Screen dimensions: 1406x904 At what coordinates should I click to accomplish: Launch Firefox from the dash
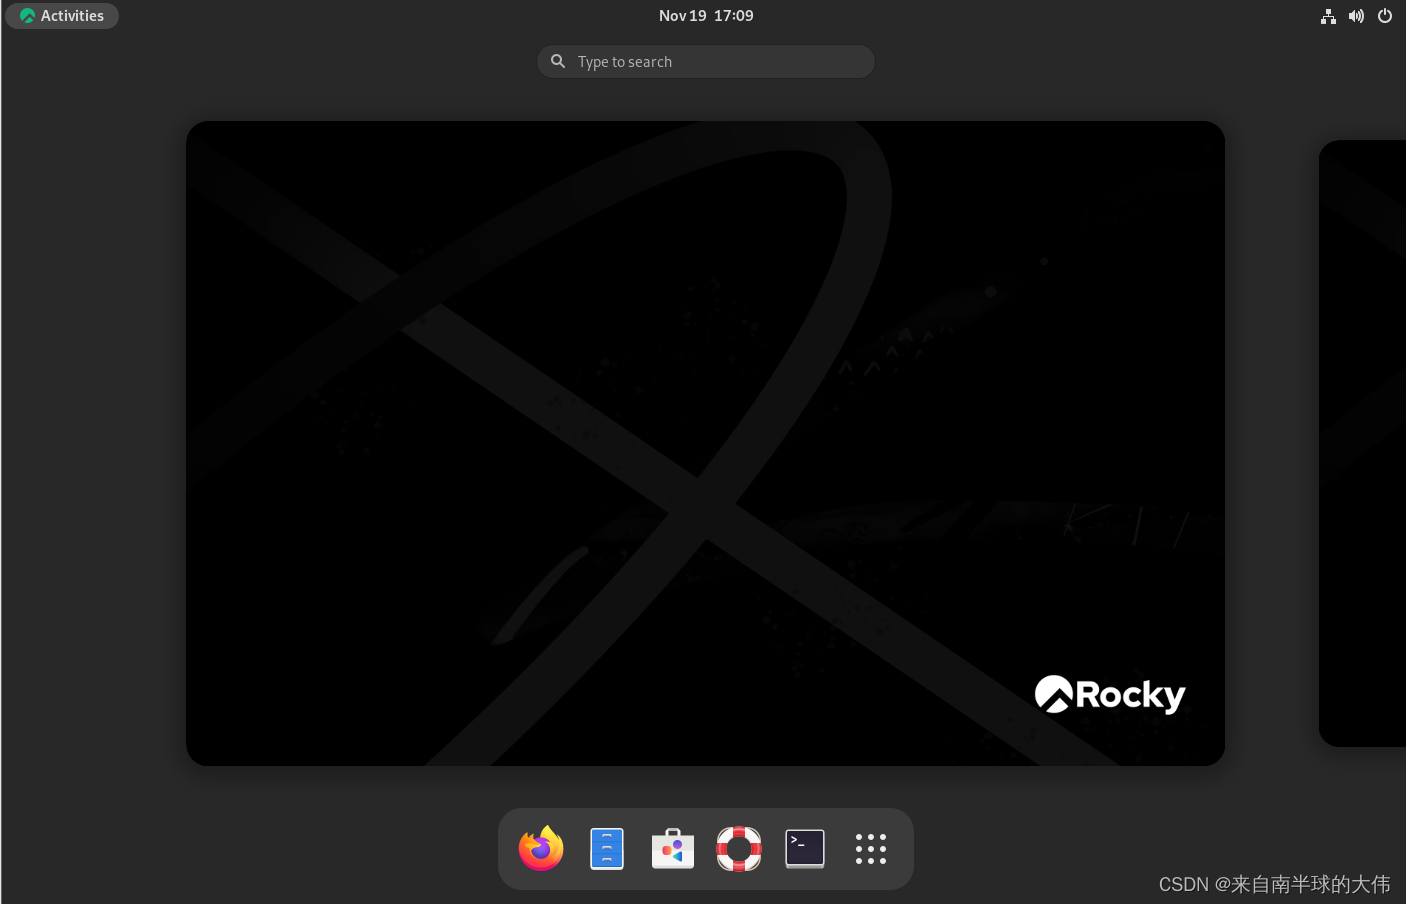pyautogui.click(x=541, y=849)
